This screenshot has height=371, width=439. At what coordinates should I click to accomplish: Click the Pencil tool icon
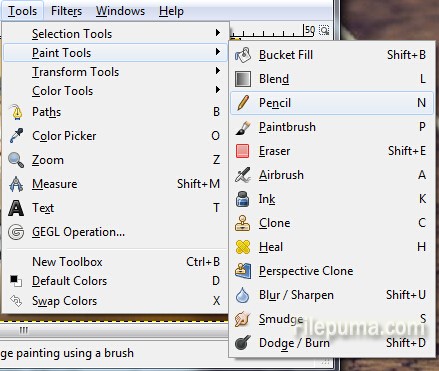point(243,103)
